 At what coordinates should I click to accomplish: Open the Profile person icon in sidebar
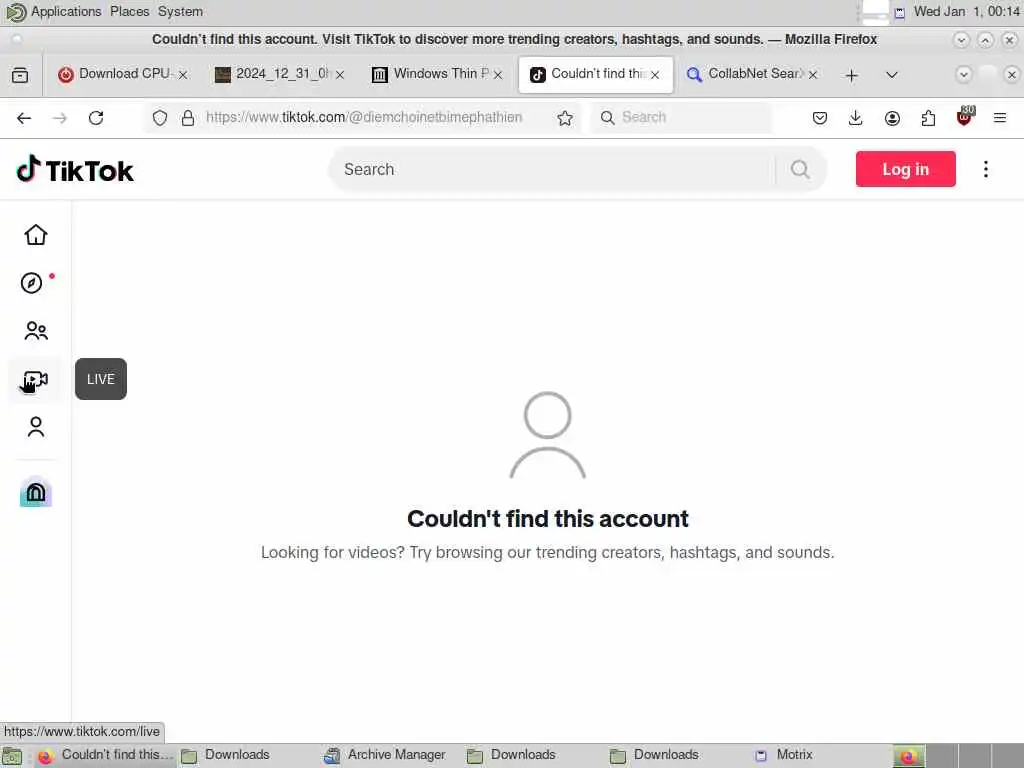pyautogui.click(x=36, y=427)
